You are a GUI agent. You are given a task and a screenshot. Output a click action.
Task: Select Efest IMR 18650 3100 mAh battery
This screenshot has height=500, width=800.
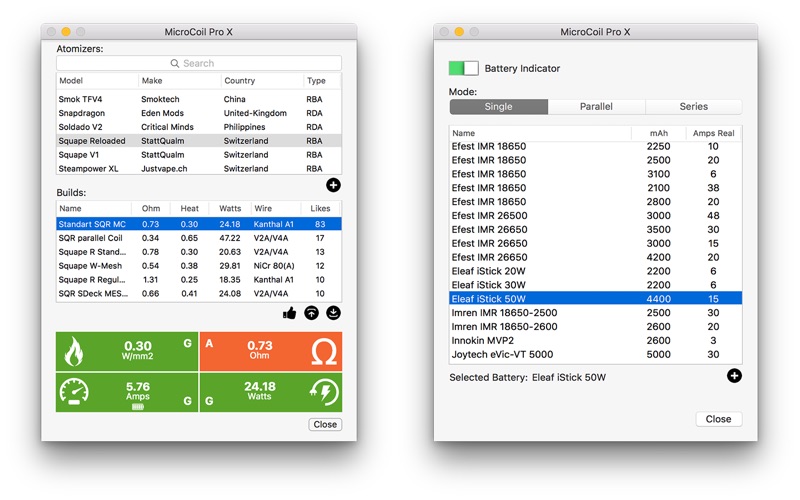595,174
